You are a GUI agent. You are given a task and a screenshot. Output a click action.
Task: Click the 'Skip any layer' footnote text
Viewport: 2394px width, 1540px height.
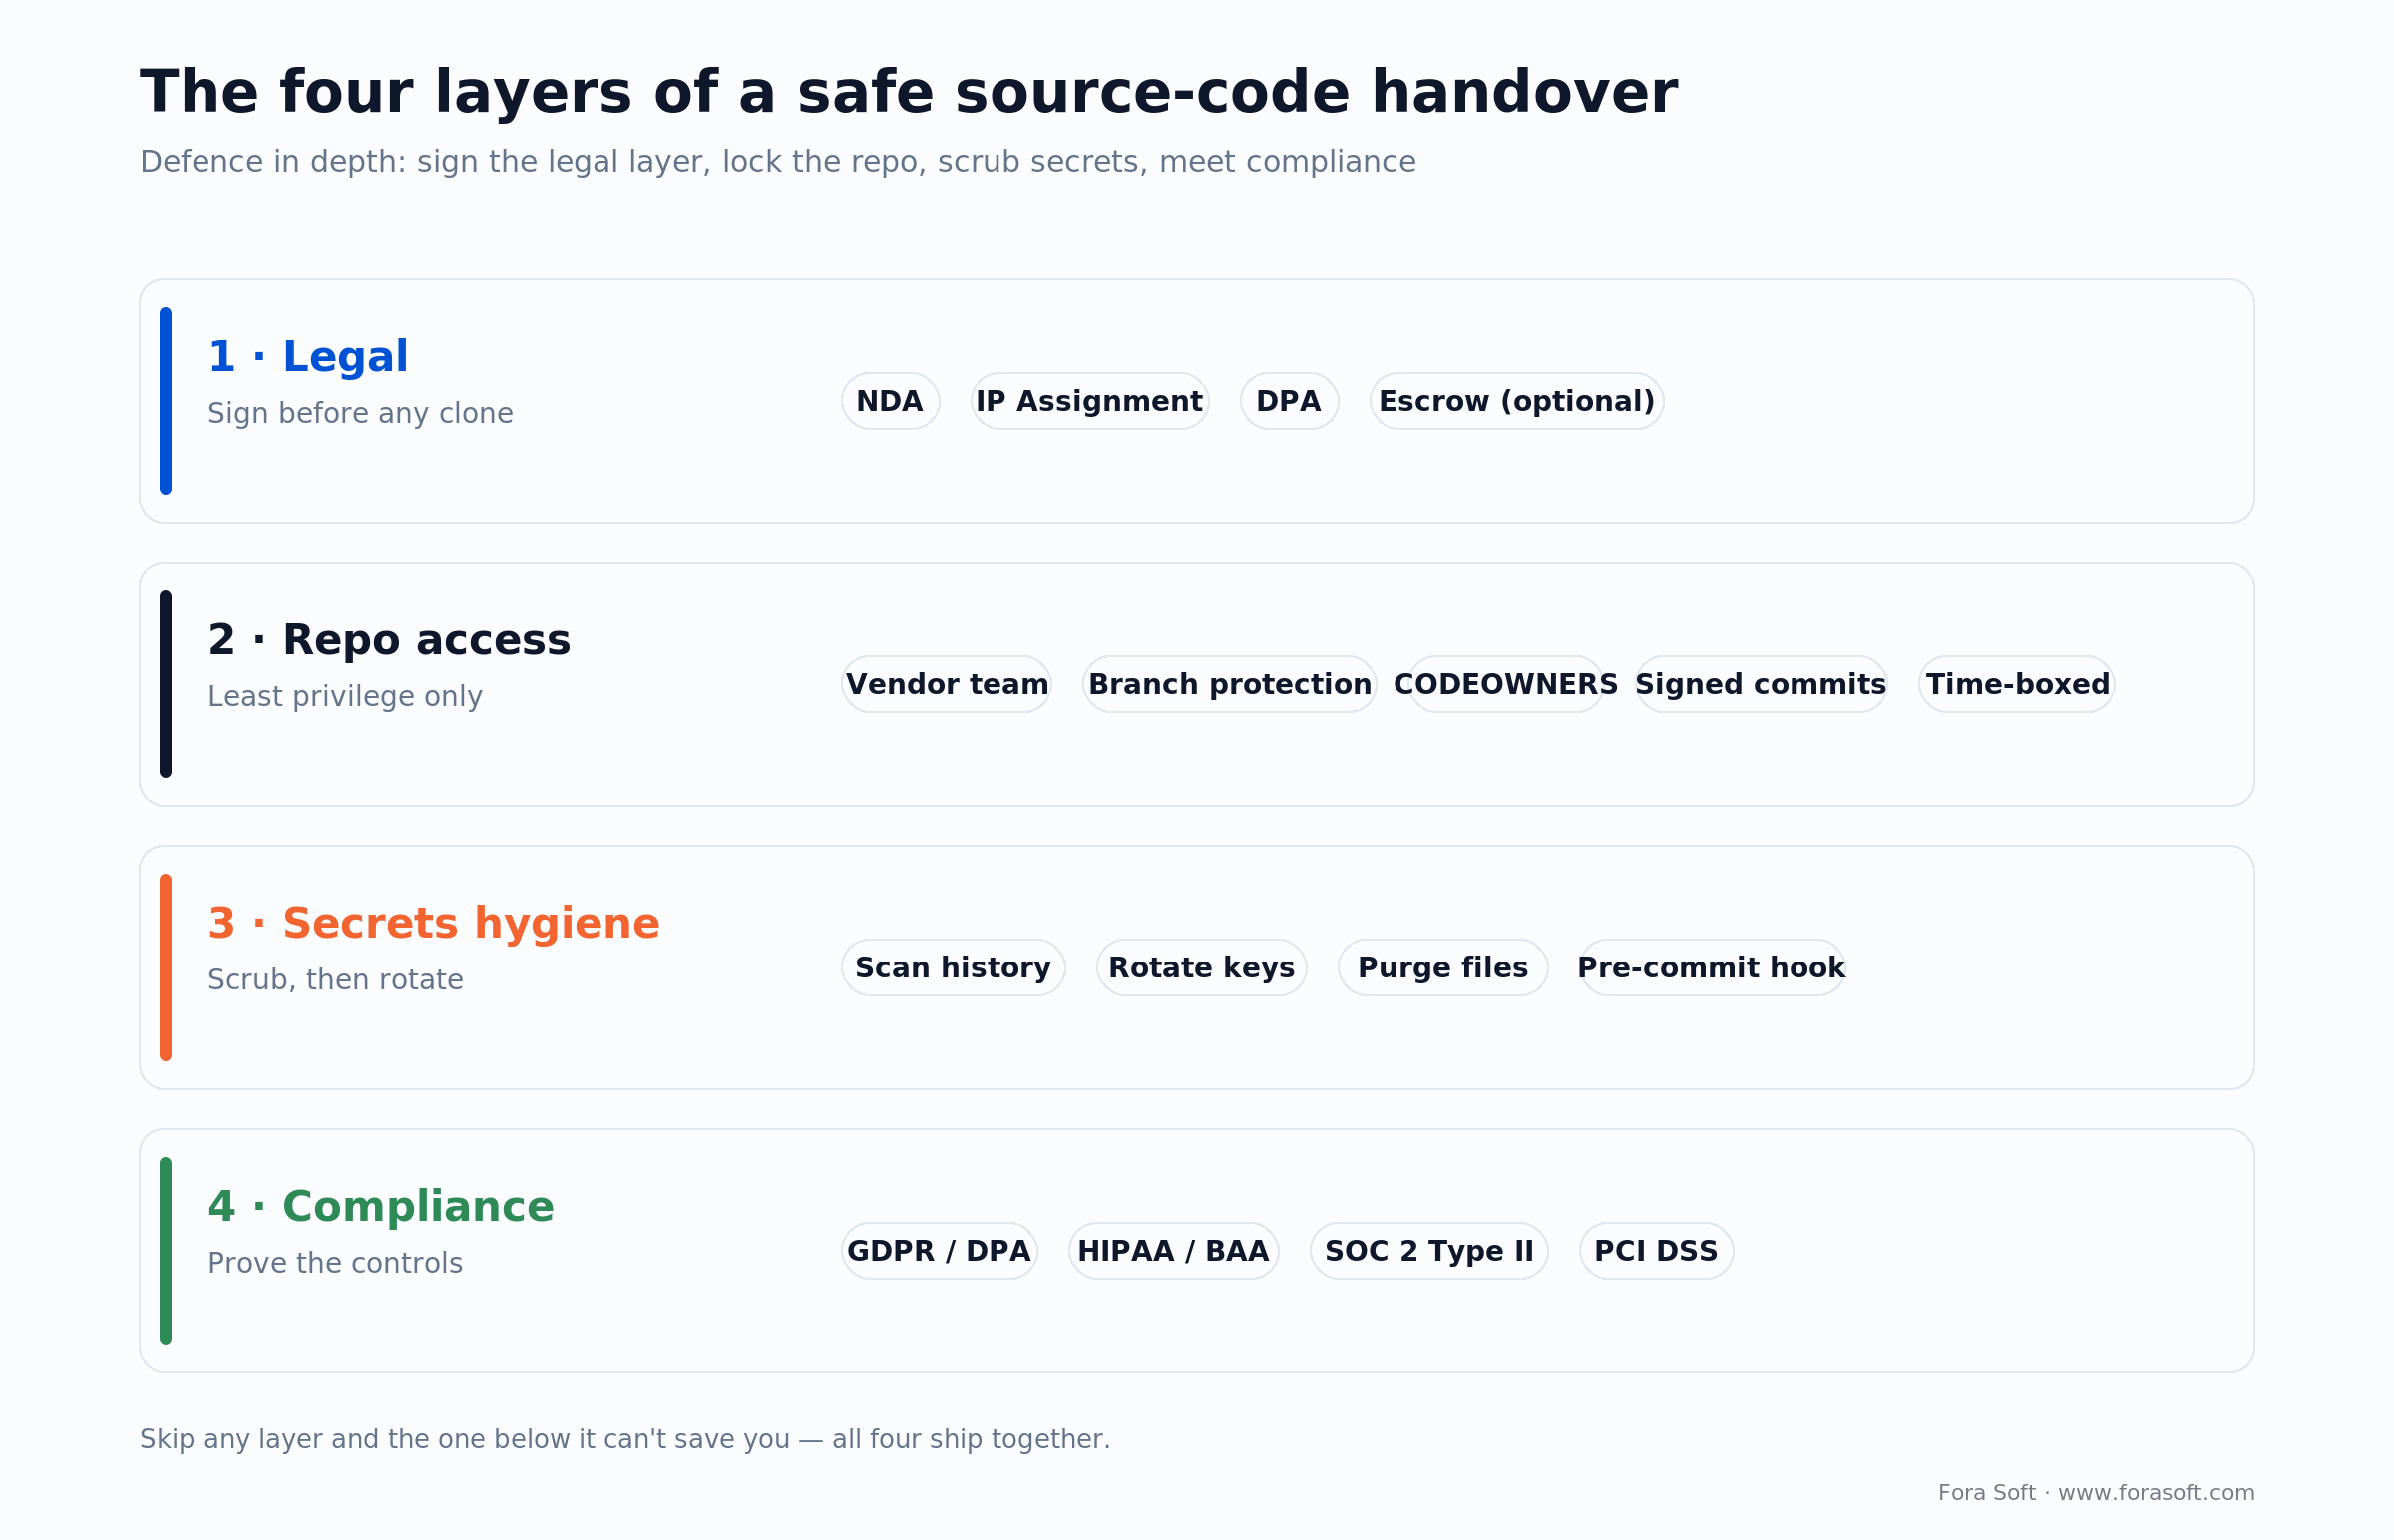[625, 1439]
